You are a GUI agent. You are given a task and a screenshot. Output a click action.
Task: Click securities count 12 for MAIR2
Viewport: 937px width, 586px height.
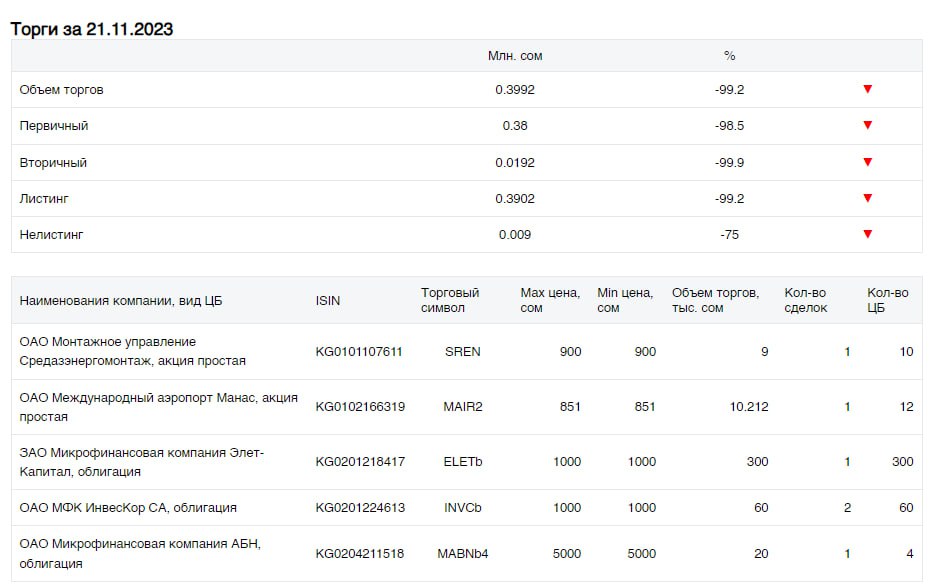point(907,407)
